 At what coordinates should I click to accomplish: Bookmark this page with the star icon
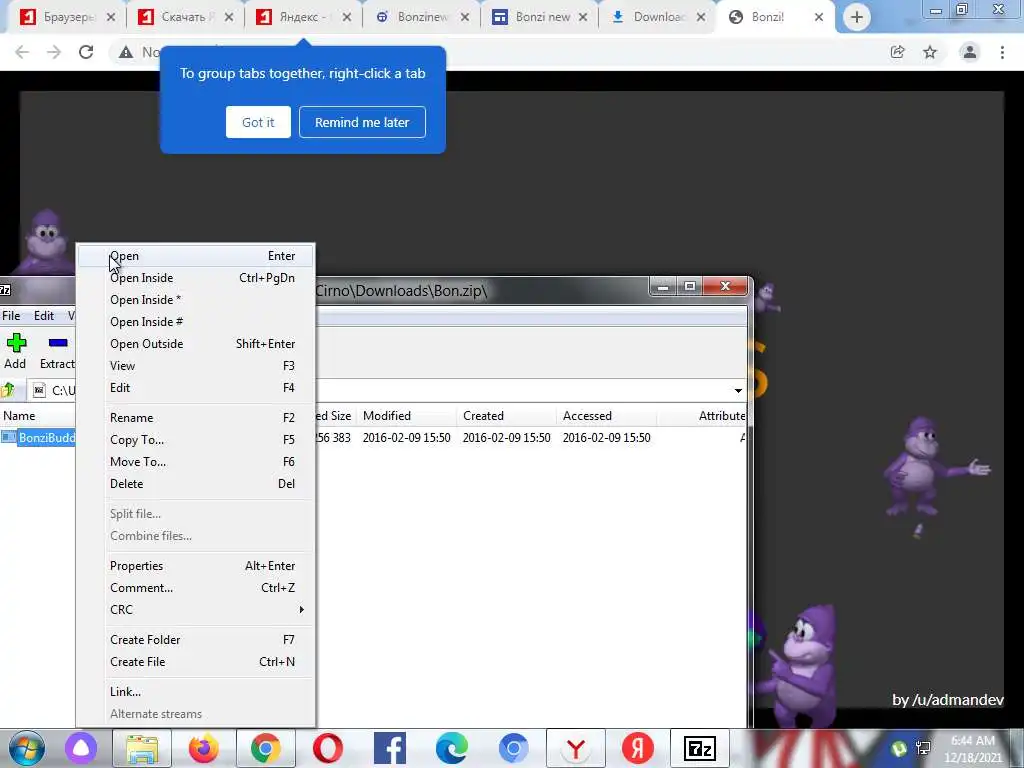930,52
